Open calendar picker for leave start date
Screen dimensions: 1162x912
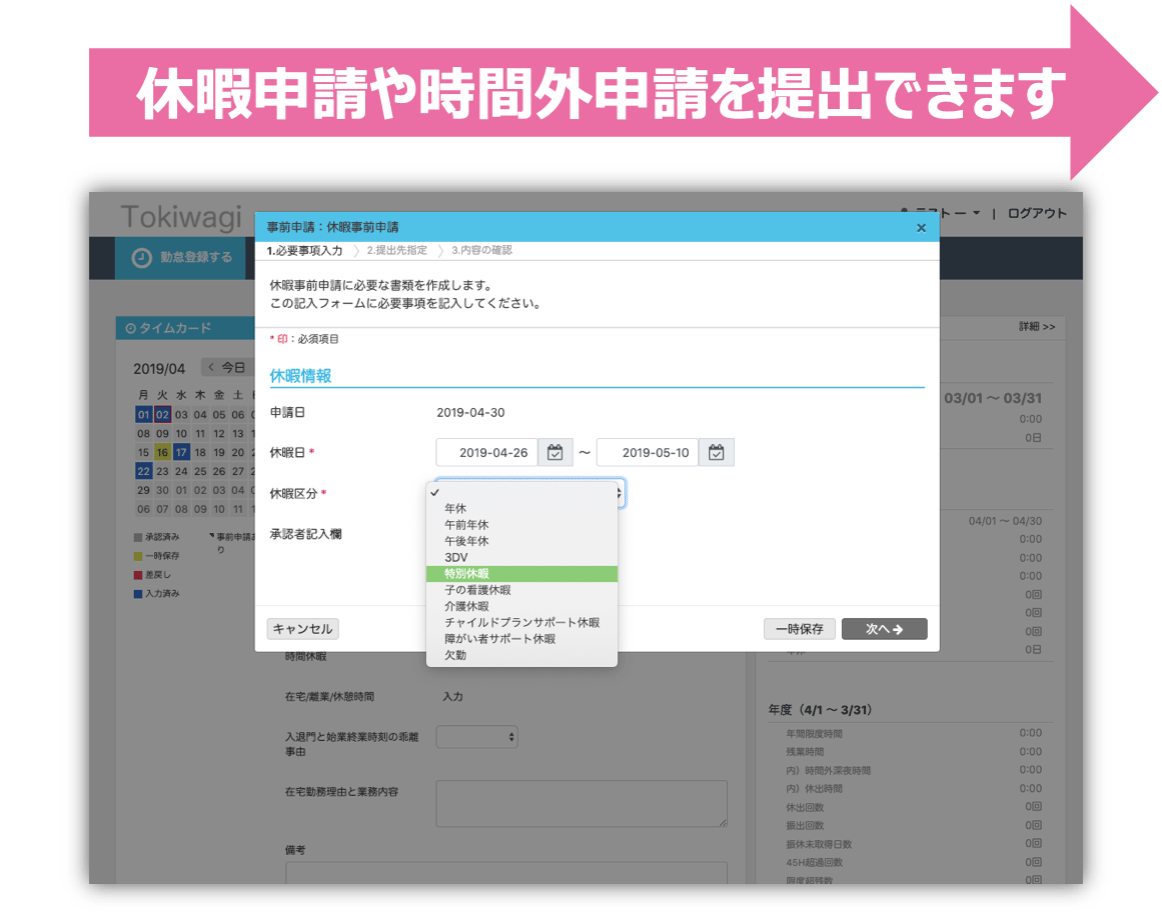tap(556, 453)
